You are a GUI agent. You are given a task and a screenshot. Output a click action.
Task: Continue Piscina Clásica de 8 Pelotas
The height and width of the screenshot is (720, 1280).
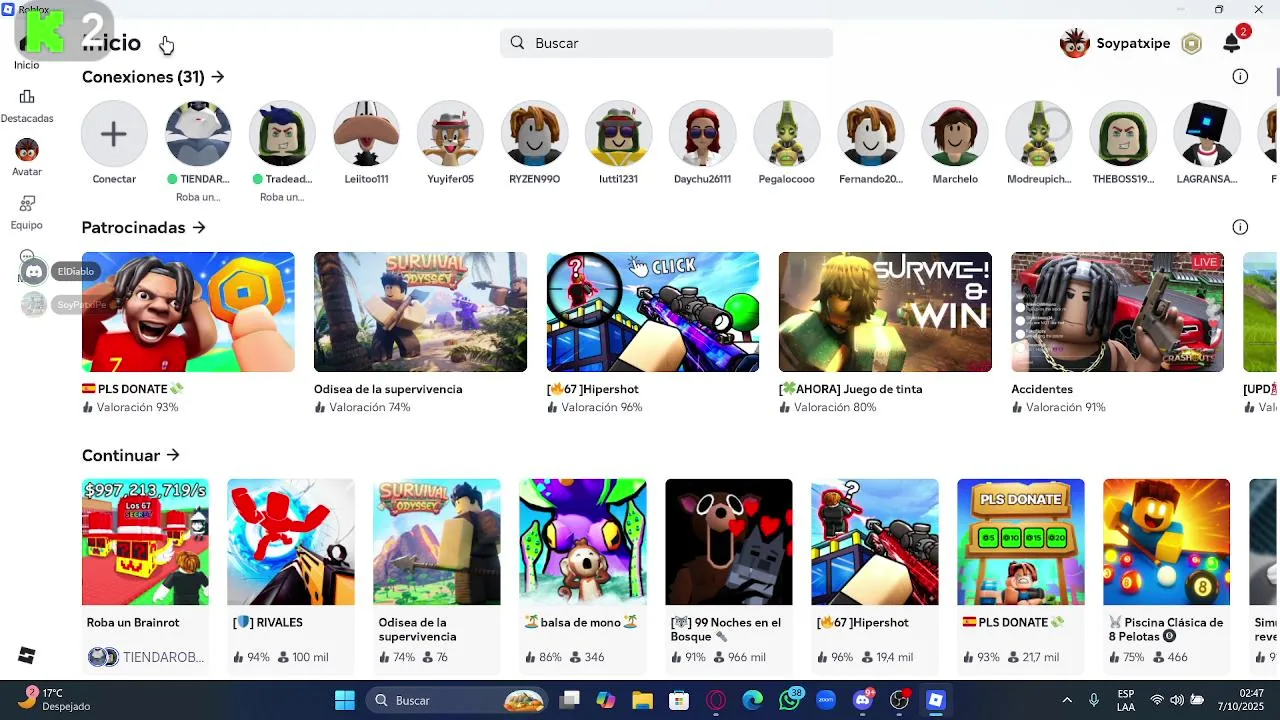[1167, 542]
